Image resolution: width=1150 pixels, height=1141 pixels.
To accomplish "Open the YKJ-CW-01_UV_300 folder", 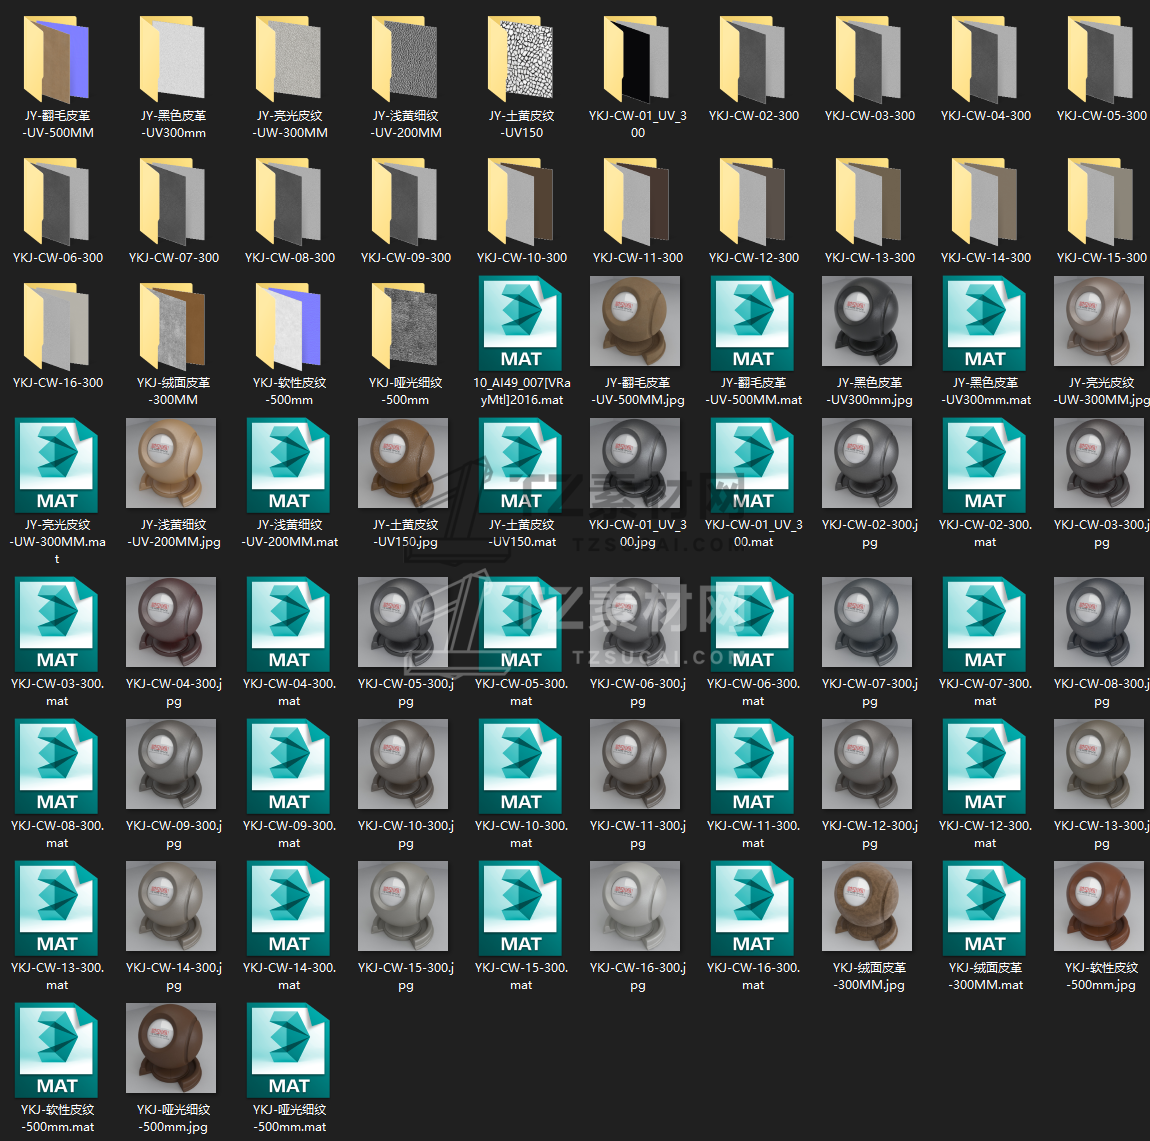I will click(x=637, y=60).
